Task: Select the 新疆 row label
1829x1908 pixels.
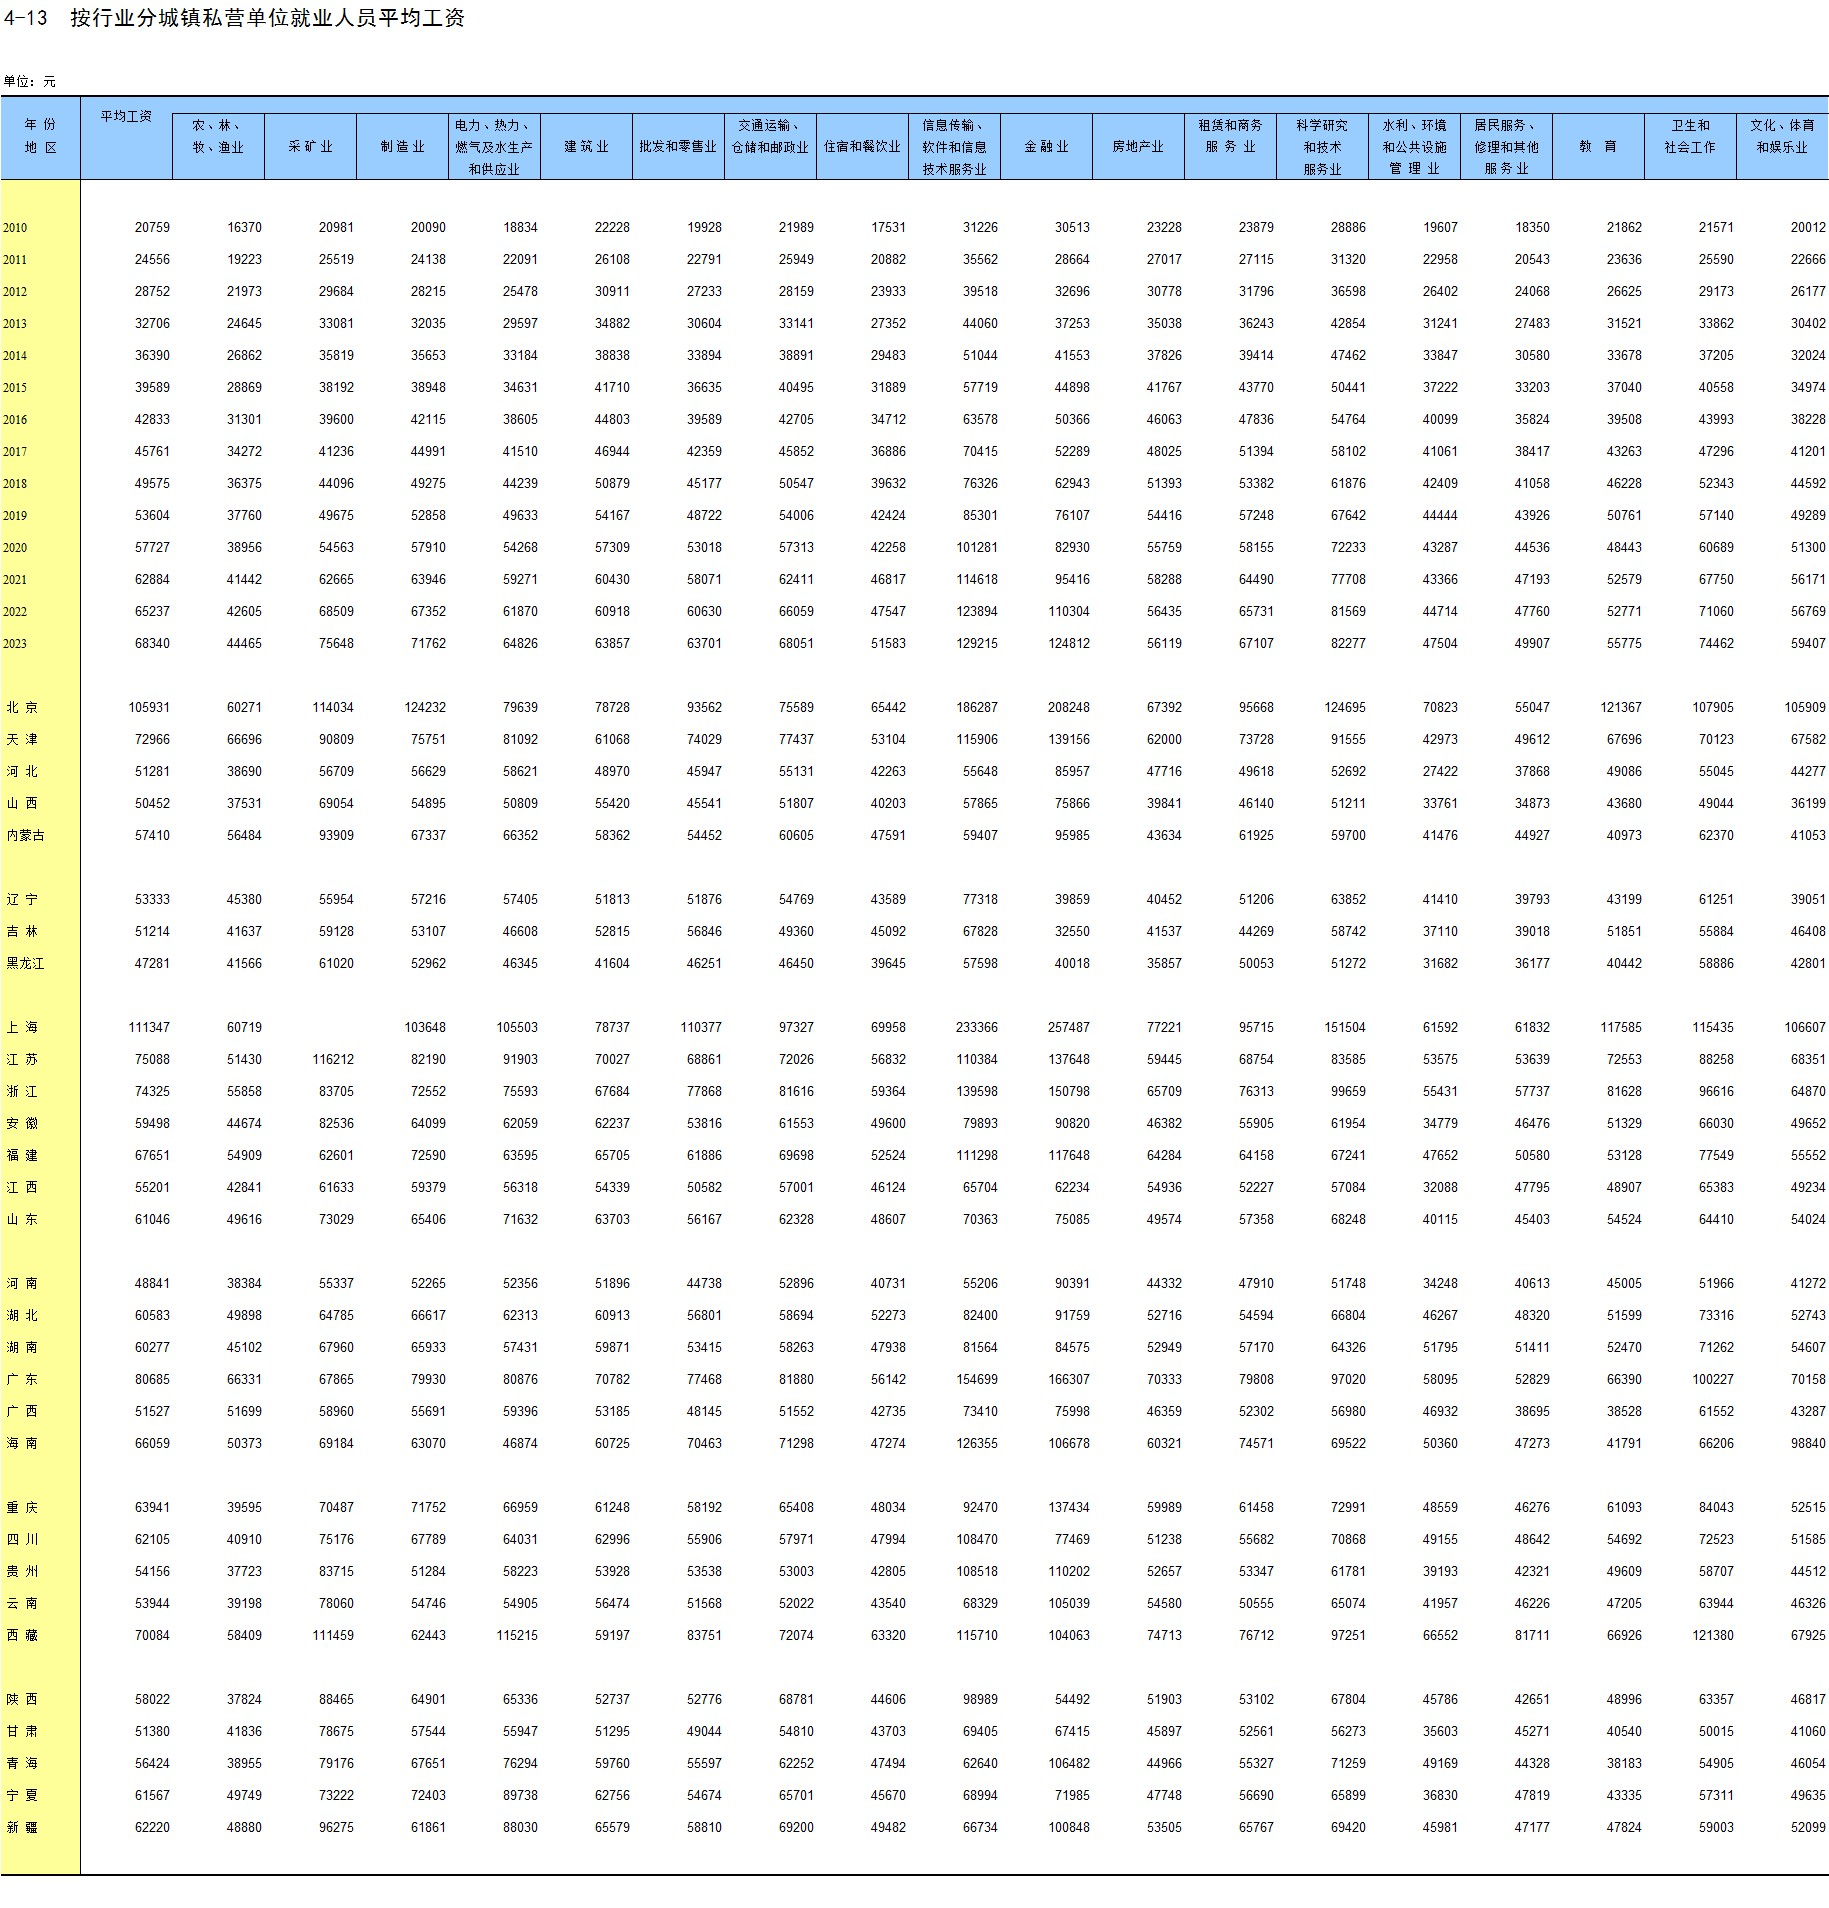Action: coord(22,1828)
